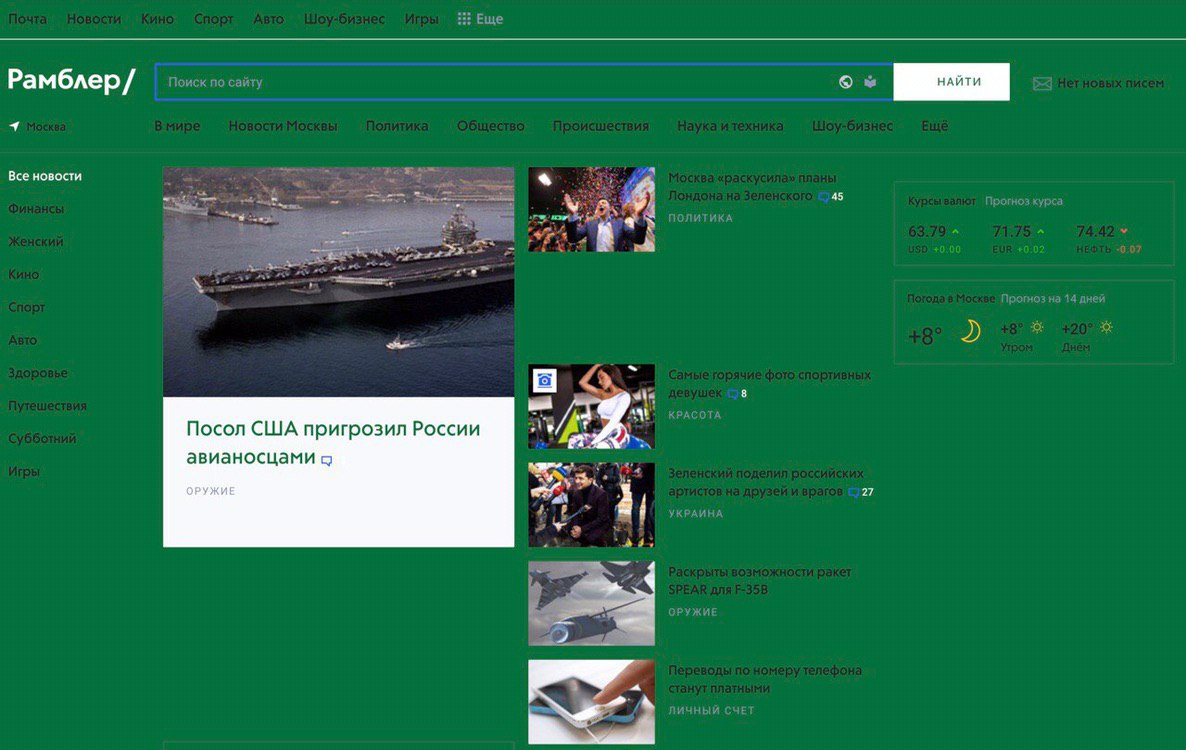Image resolution: width=1186 pixels, height=750 pixels.
Task: Open Раскрыты возможности ракет SPEAR article
Action: 759,581
